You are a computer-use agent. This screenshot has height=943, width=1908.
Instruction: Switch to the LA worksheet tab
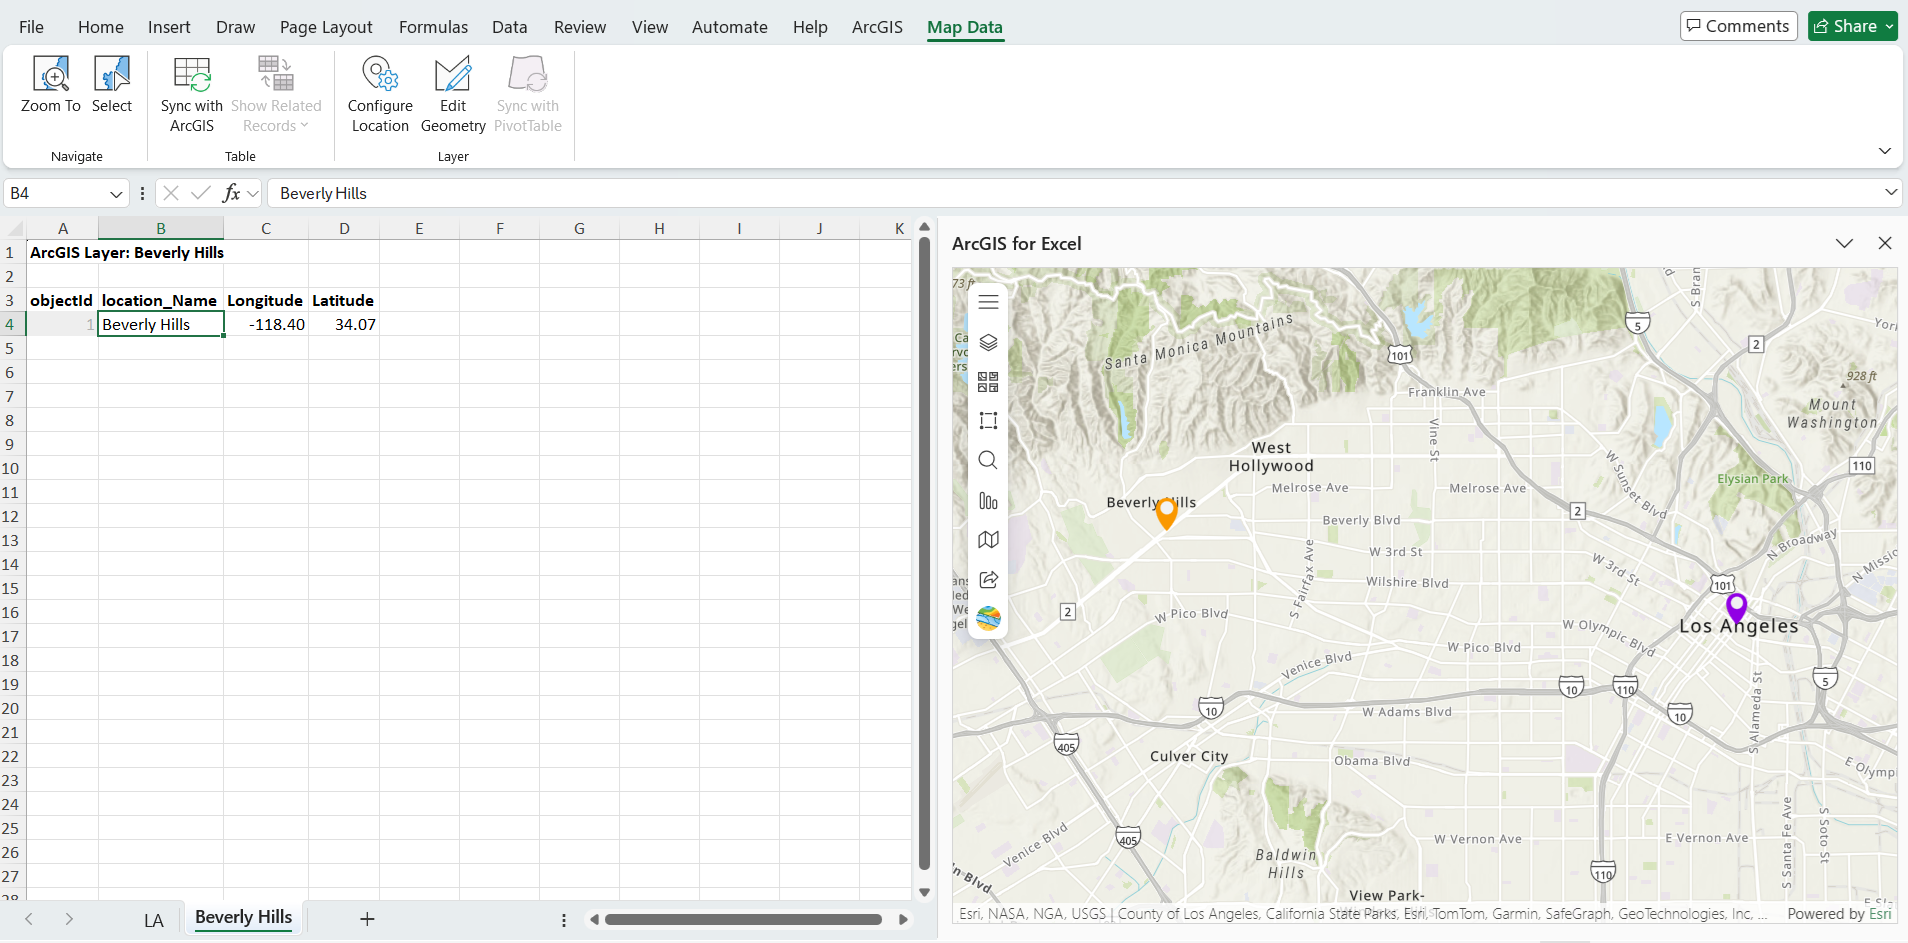153,920
